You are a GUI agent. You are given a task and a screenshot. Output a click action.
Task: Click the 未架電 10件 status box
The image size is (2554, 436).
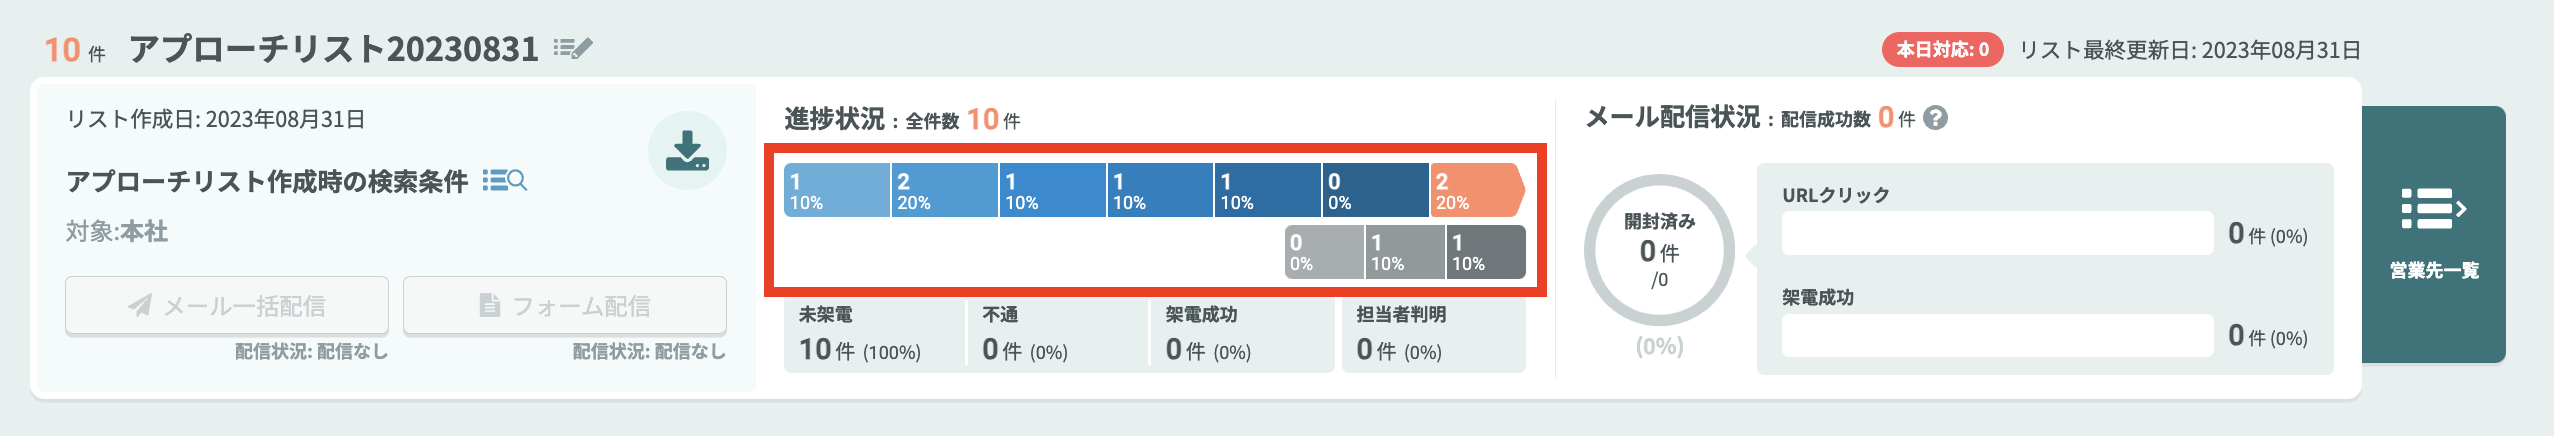click(x=874, y=336)
